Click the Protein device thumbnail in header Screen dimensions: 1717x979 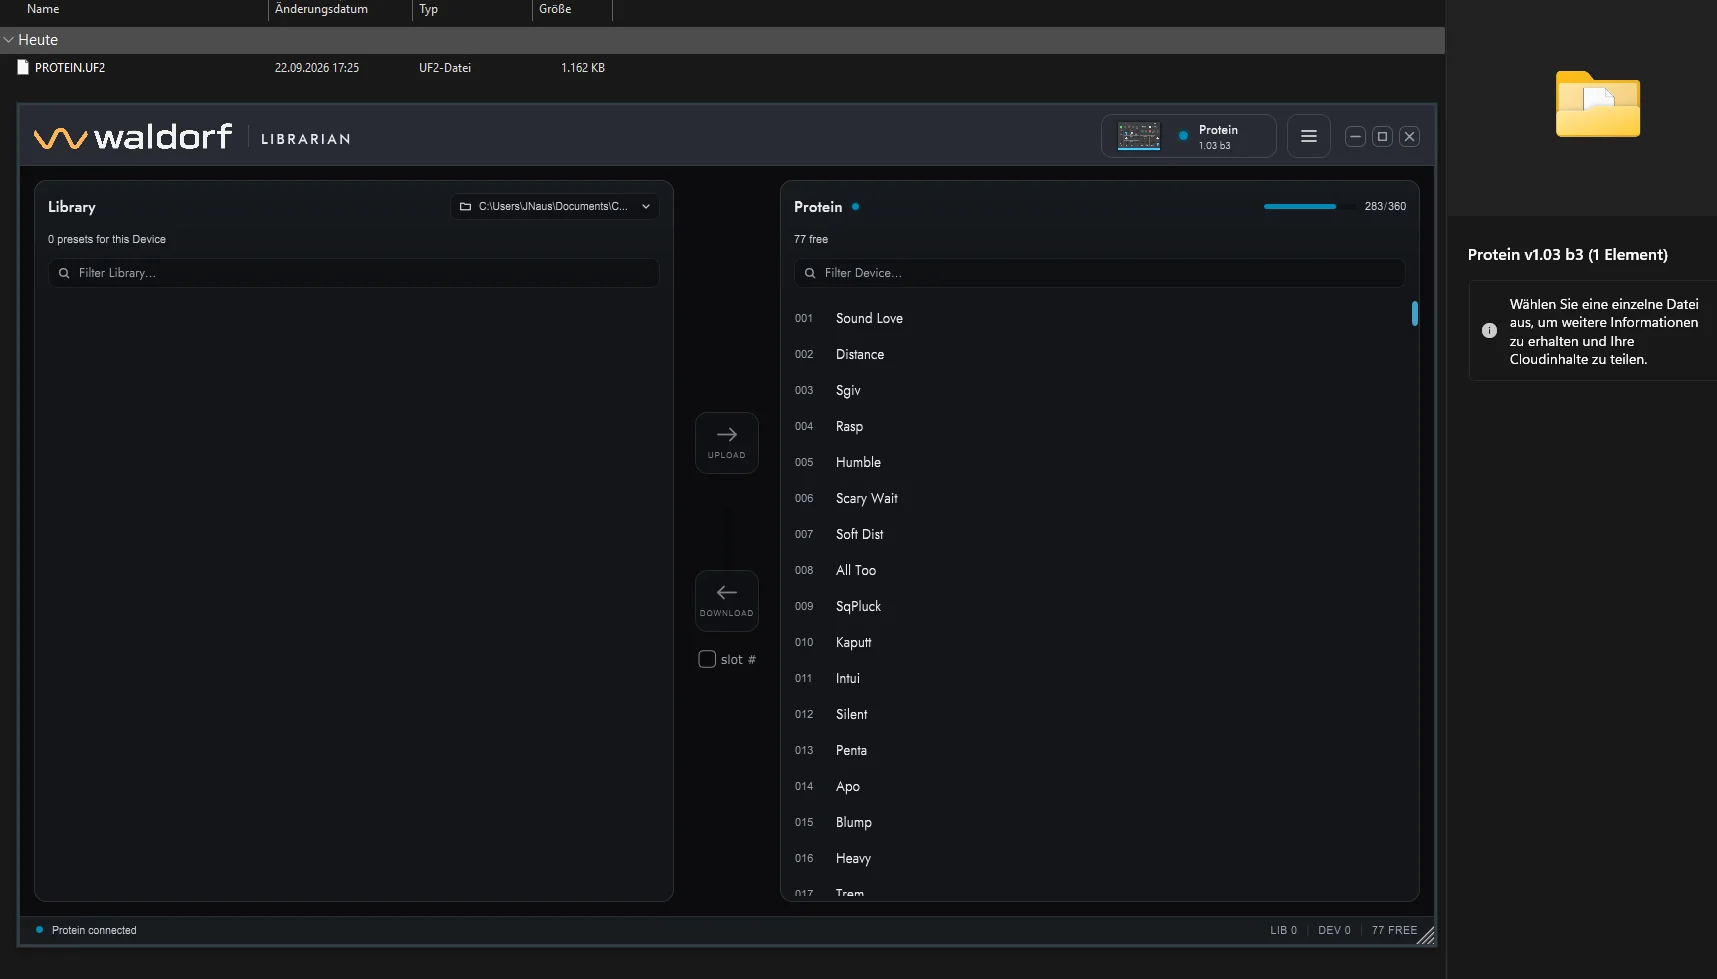(x=1139, y=136)
